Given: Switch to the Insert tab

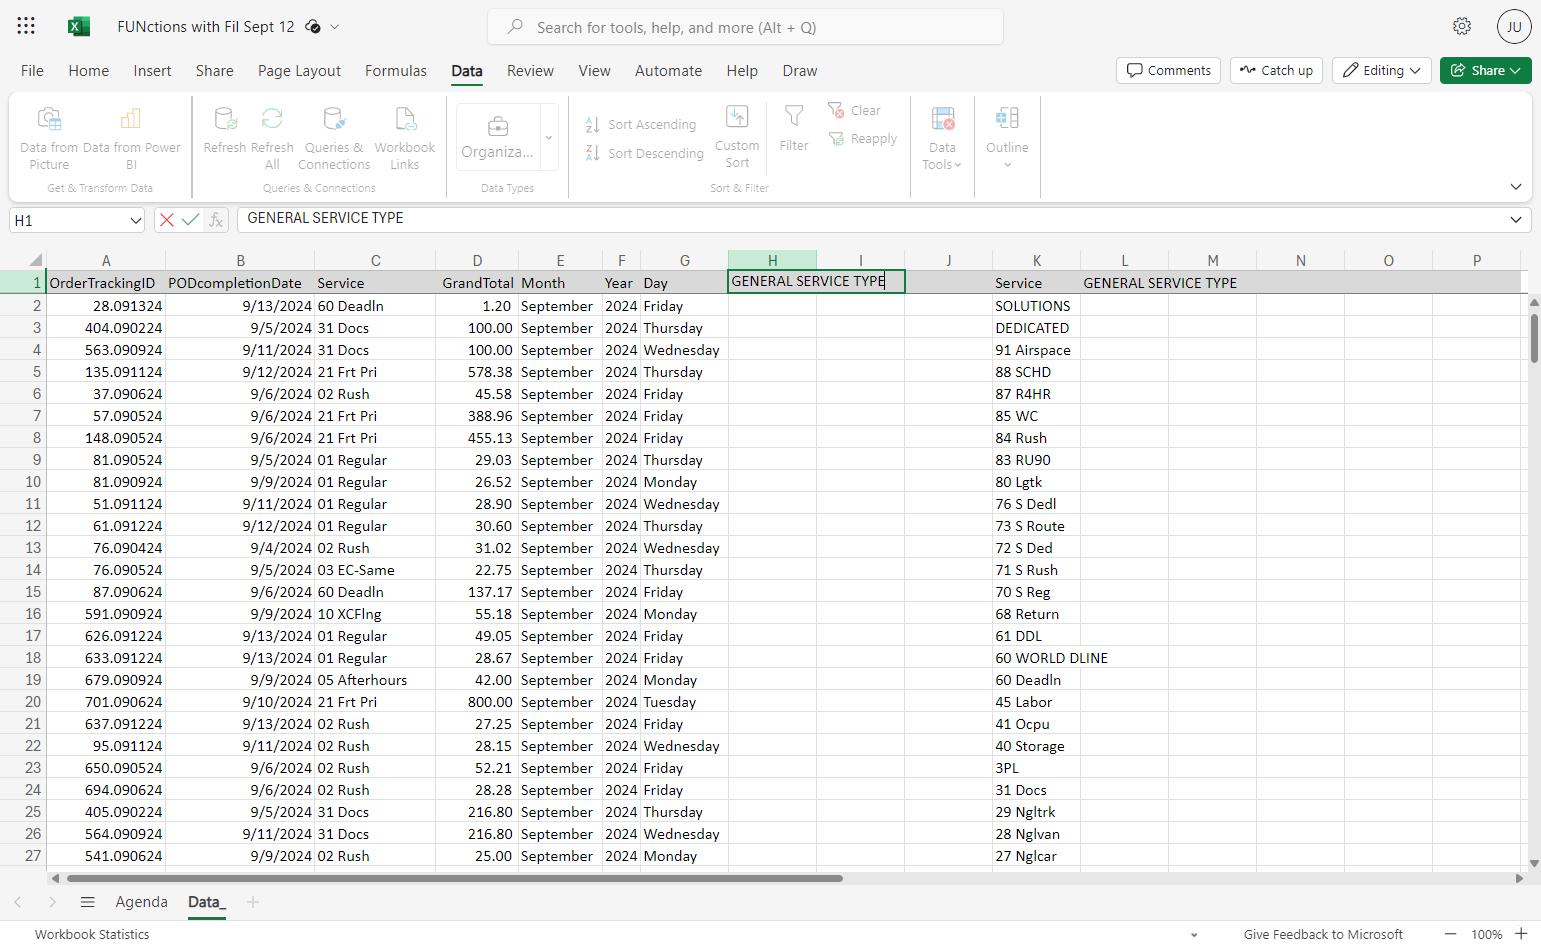Looking at the screenshot, I should [x=153, y=71].
